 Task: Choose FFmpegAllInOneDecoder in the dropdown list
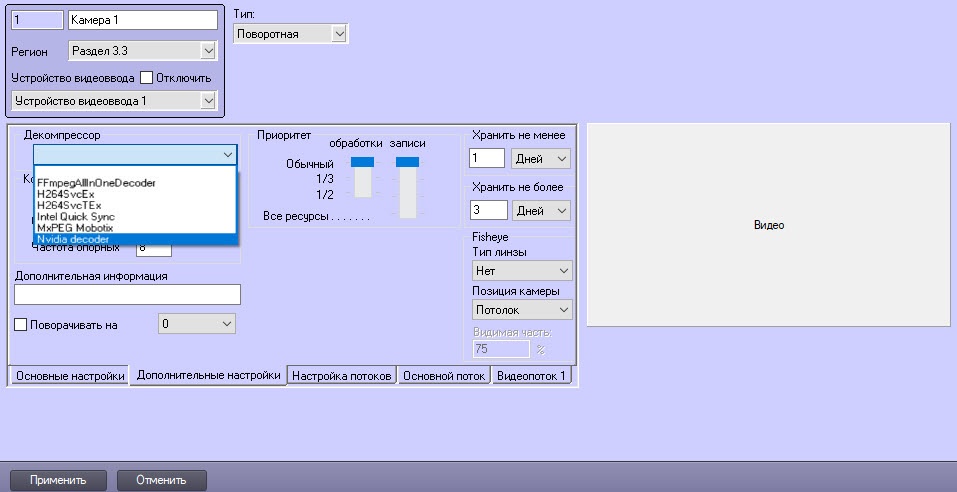[x=95, y=183]
